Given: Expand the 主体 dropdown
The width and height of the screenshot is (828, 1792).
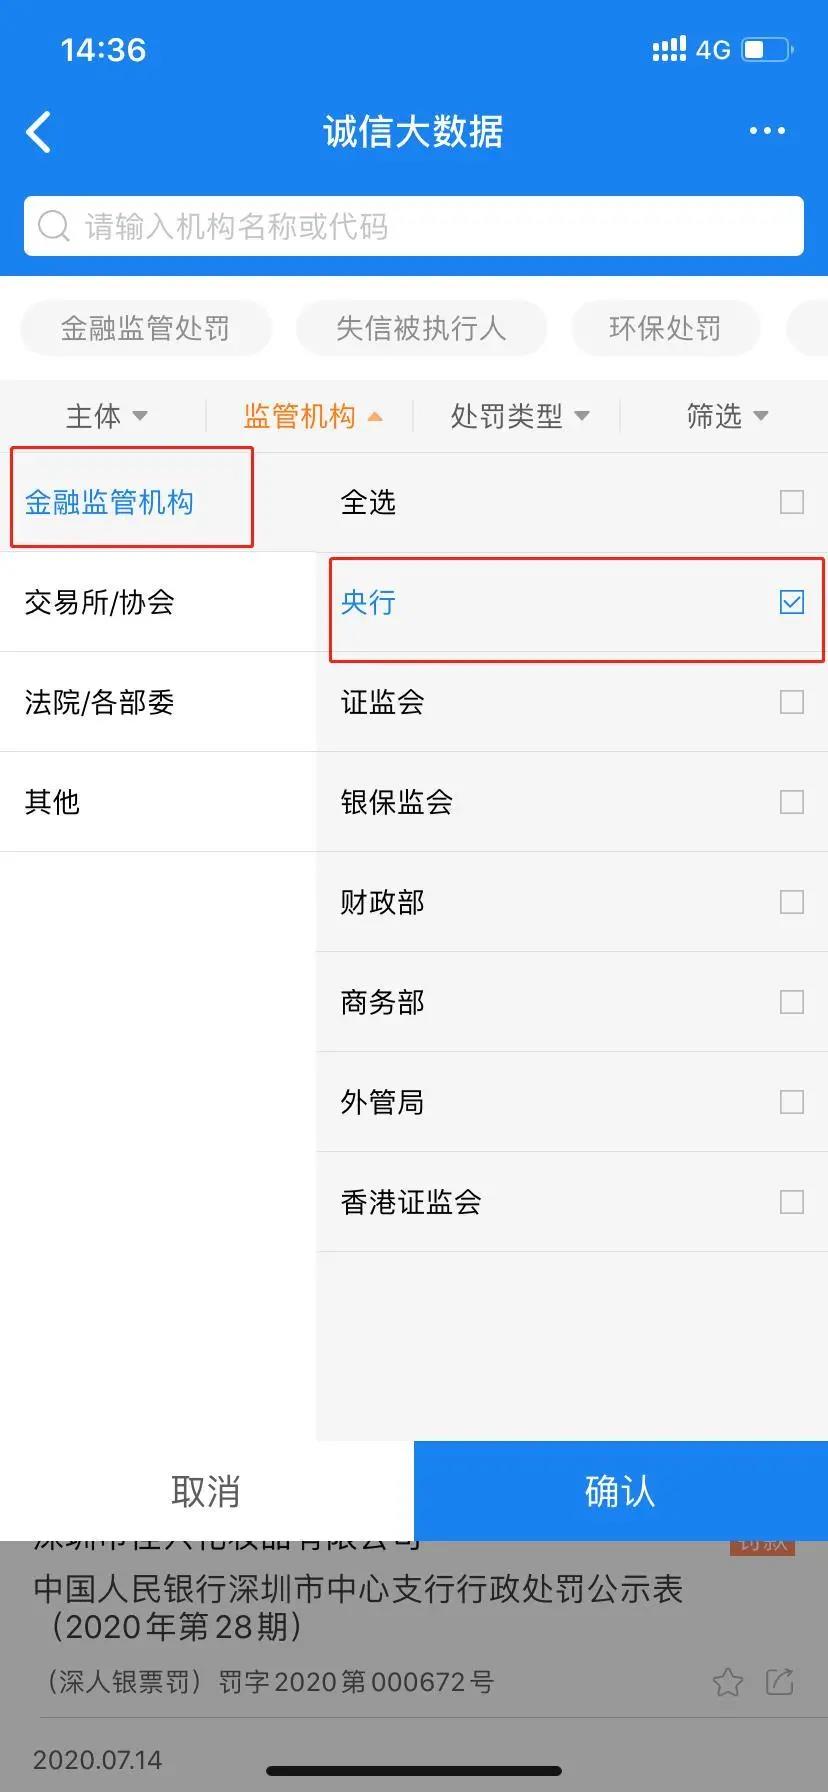Looking at the screenshot, I should tap(106, 416).
